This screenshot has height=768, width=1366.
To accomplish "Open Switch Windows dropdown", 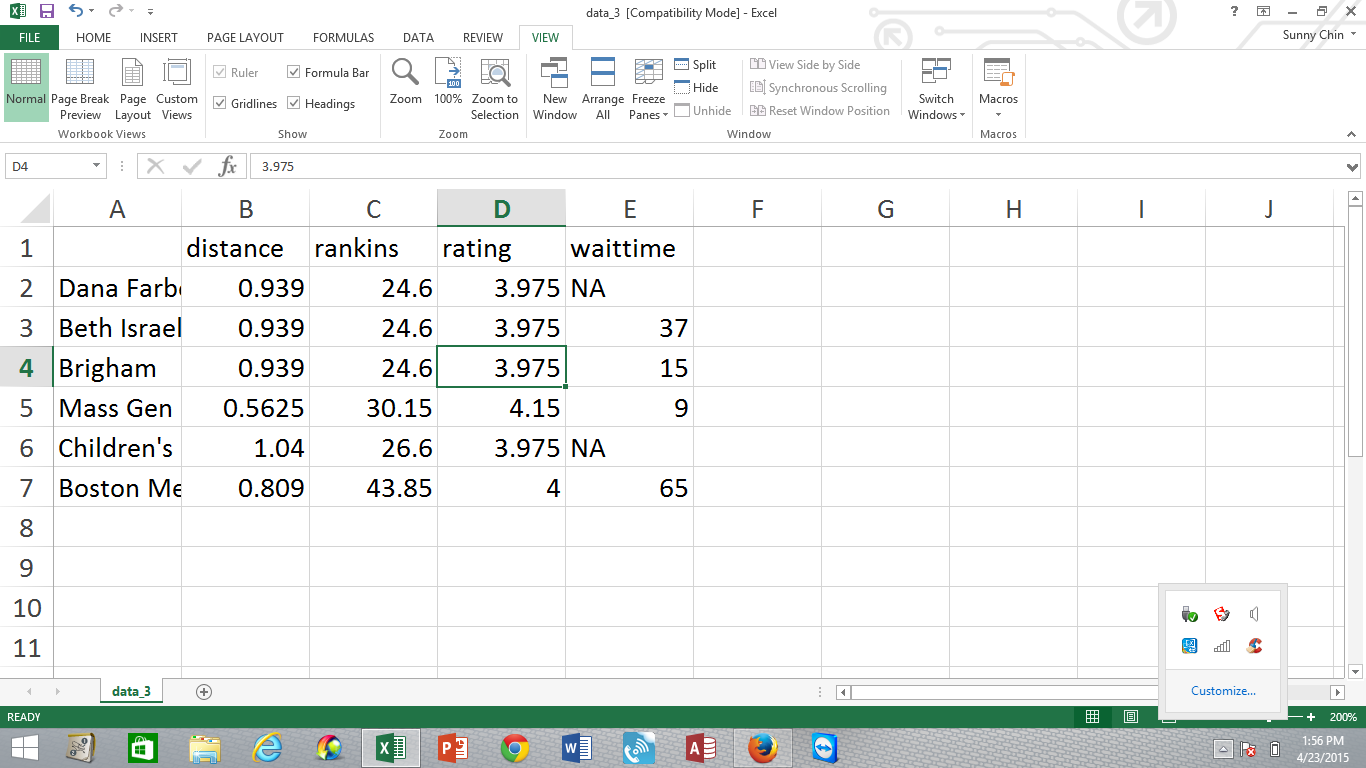I will [937, 87].
